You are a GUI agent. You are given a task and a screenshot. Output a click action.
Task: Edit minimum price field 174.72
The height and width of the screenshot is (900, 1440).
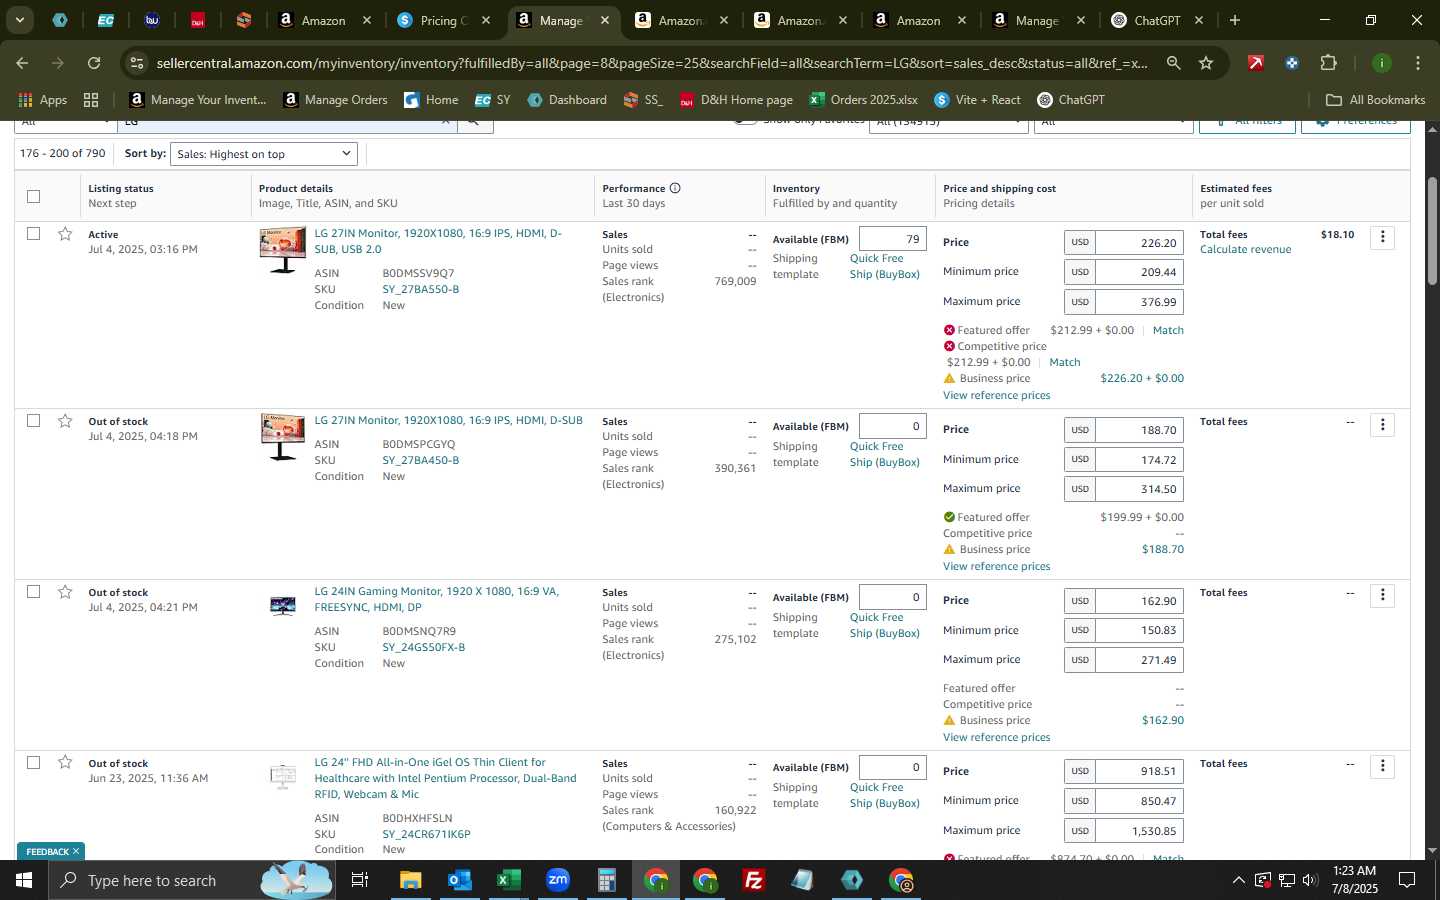pyautogui.click(x=1139, y=460)
